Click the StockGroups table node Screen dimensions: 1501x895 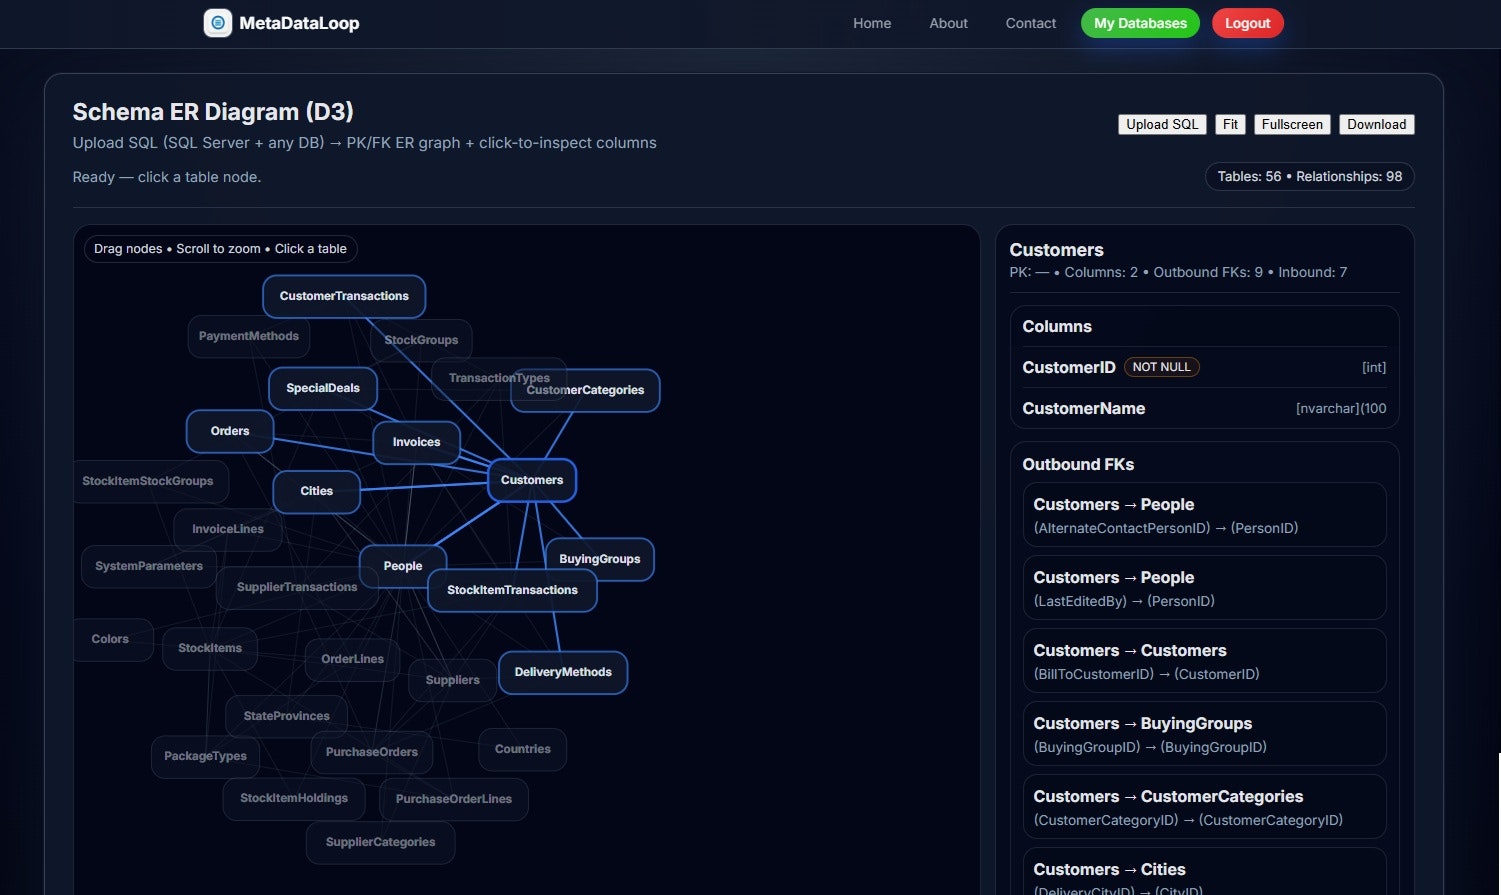[421, 340]
